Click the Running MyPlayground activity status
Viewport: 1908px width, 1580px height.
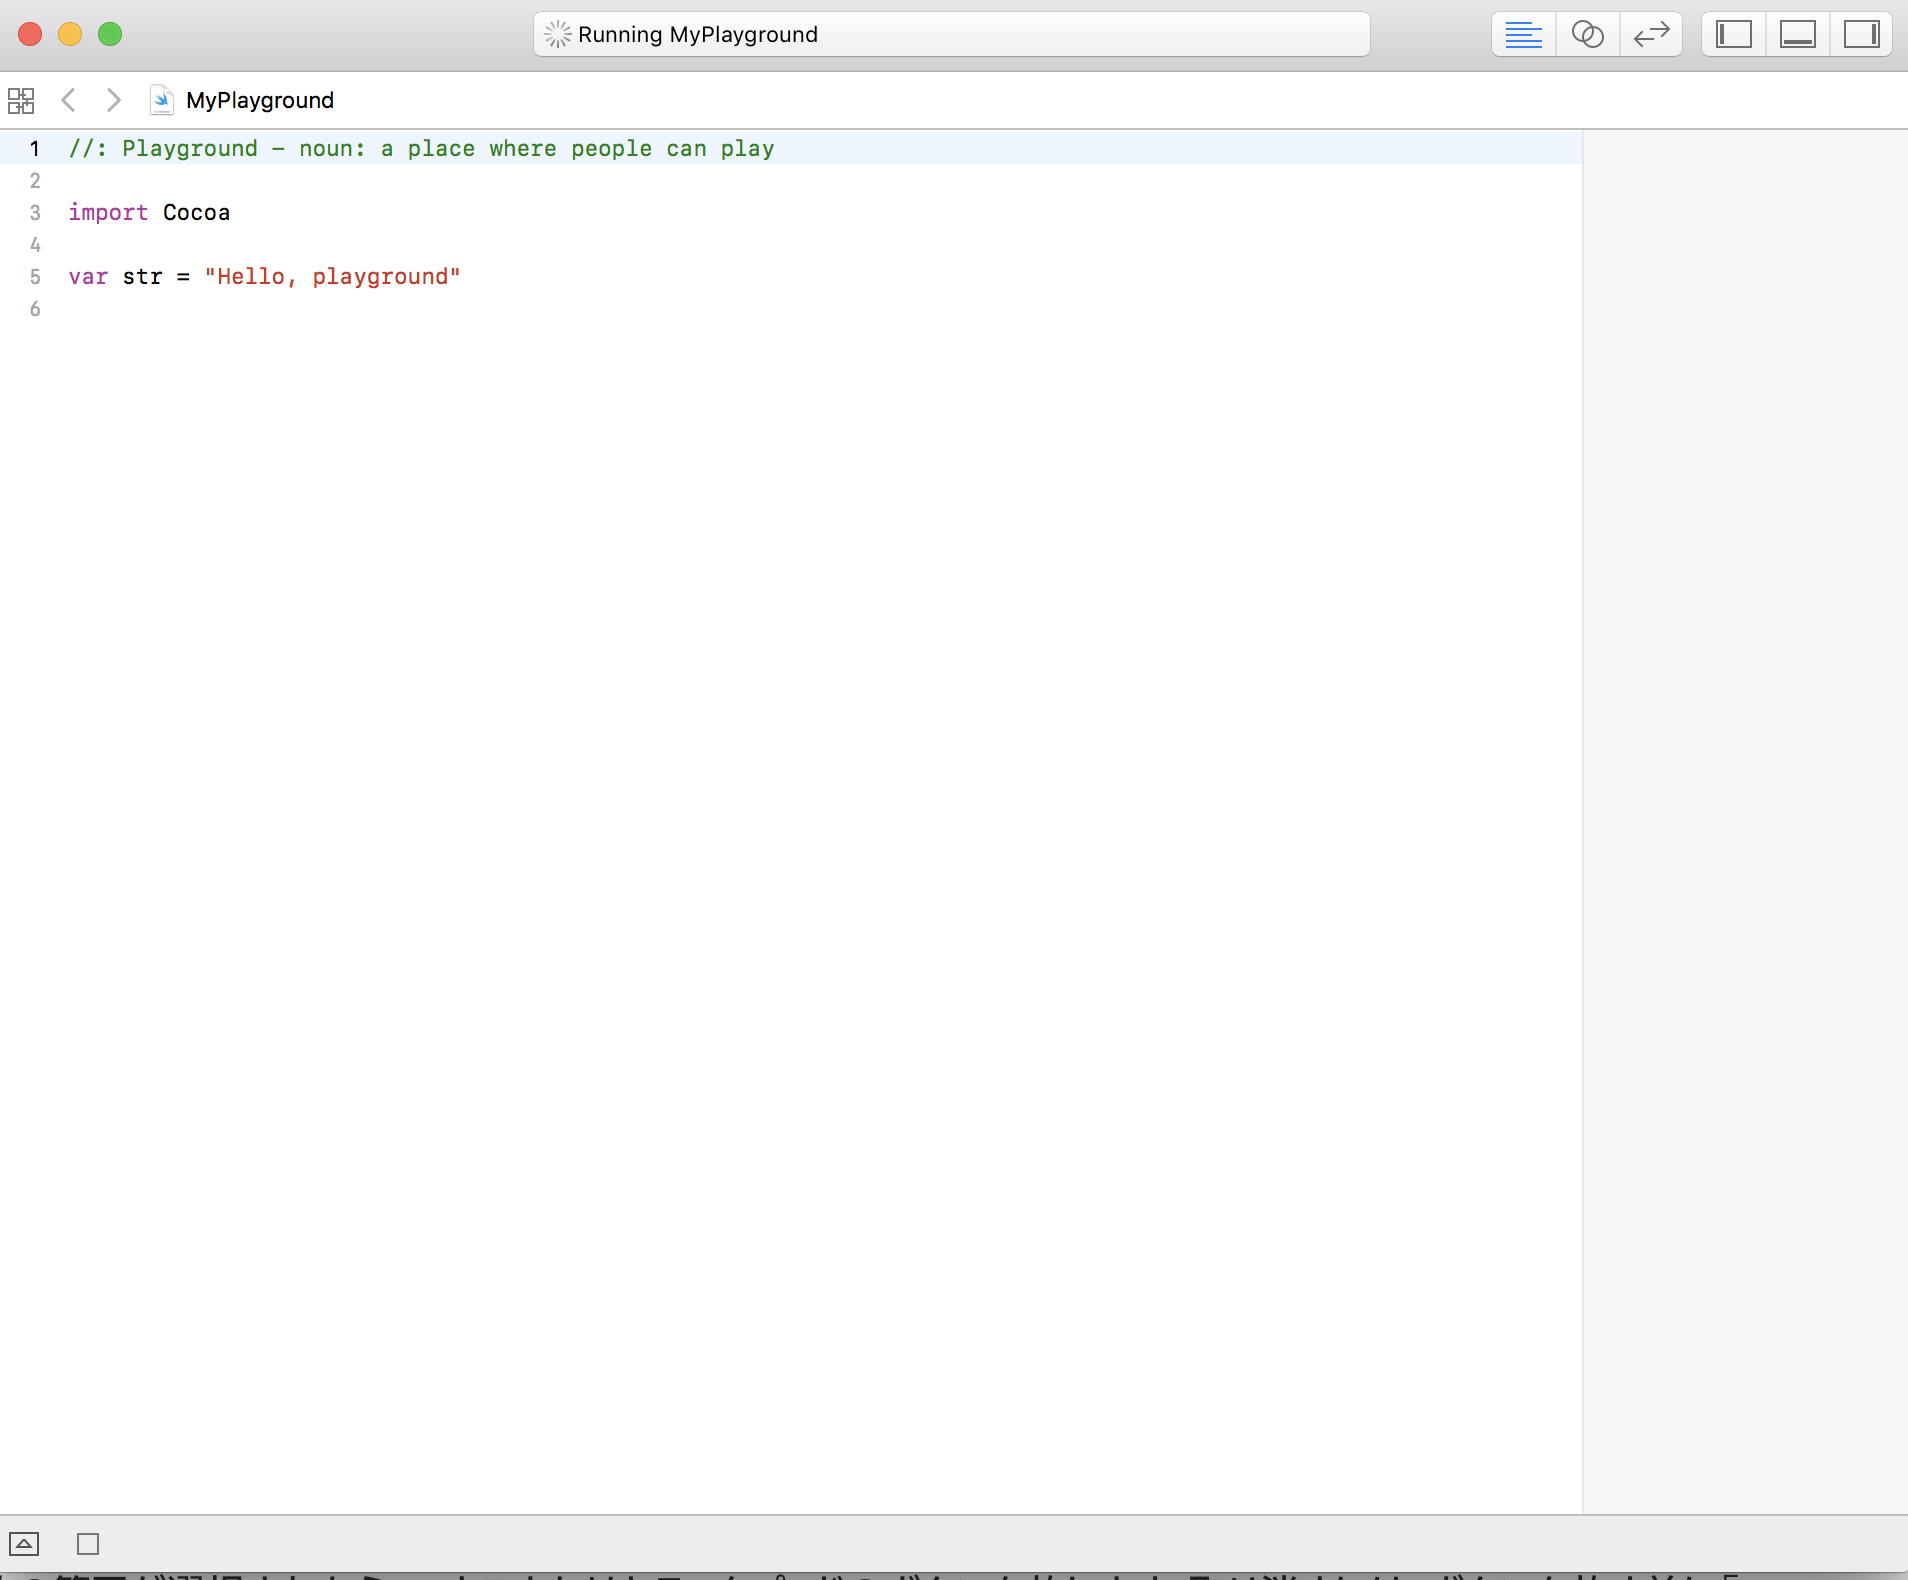[698, 35]
